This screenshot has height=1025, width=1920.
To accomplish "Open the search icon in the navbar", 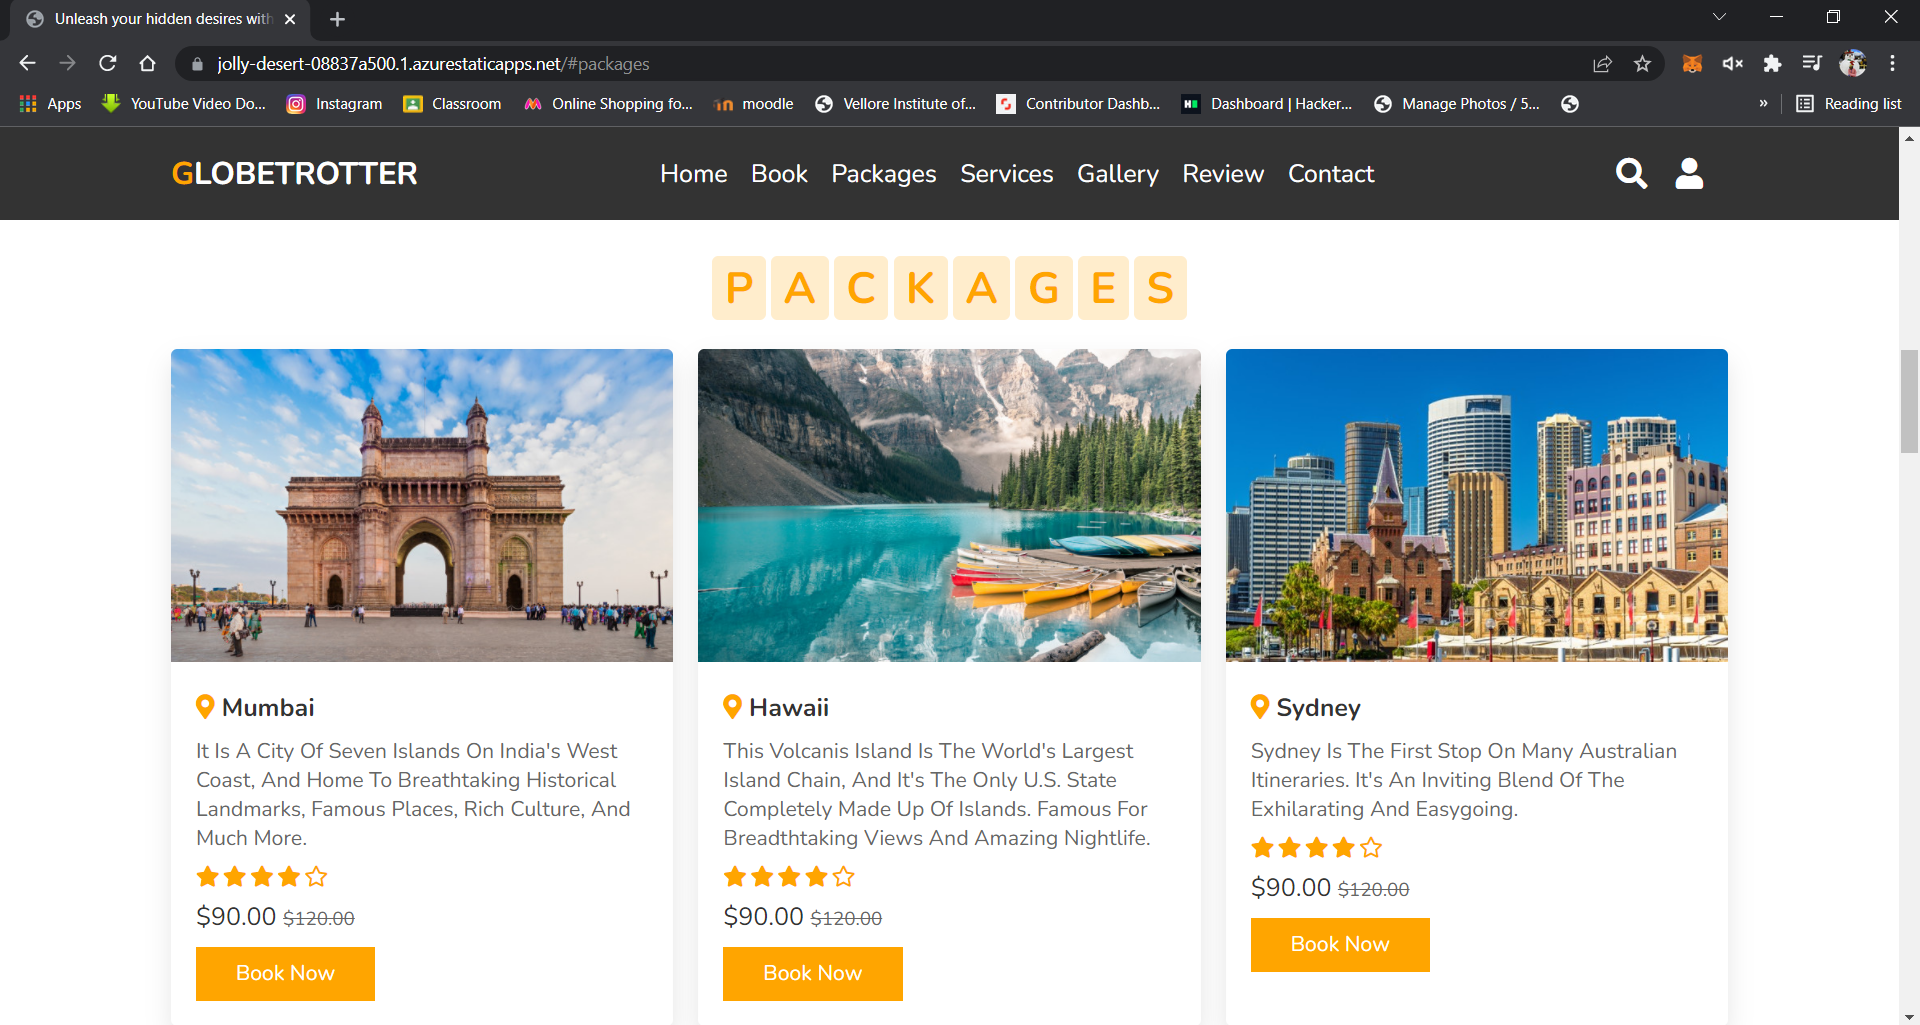I will [x=1631, y=173].
